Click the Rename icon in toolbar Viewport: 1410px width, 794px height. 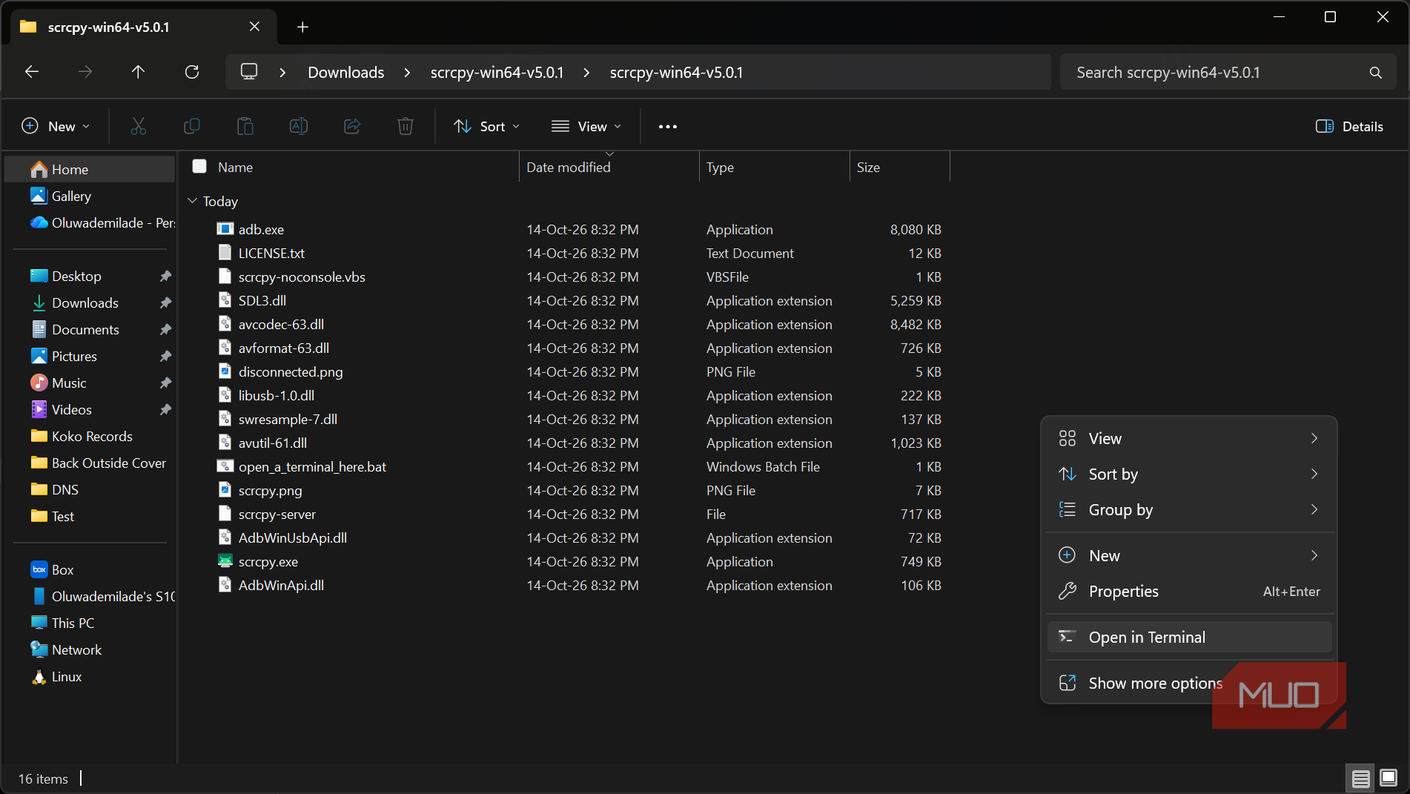pyautogui.click(x=298, y=126)
